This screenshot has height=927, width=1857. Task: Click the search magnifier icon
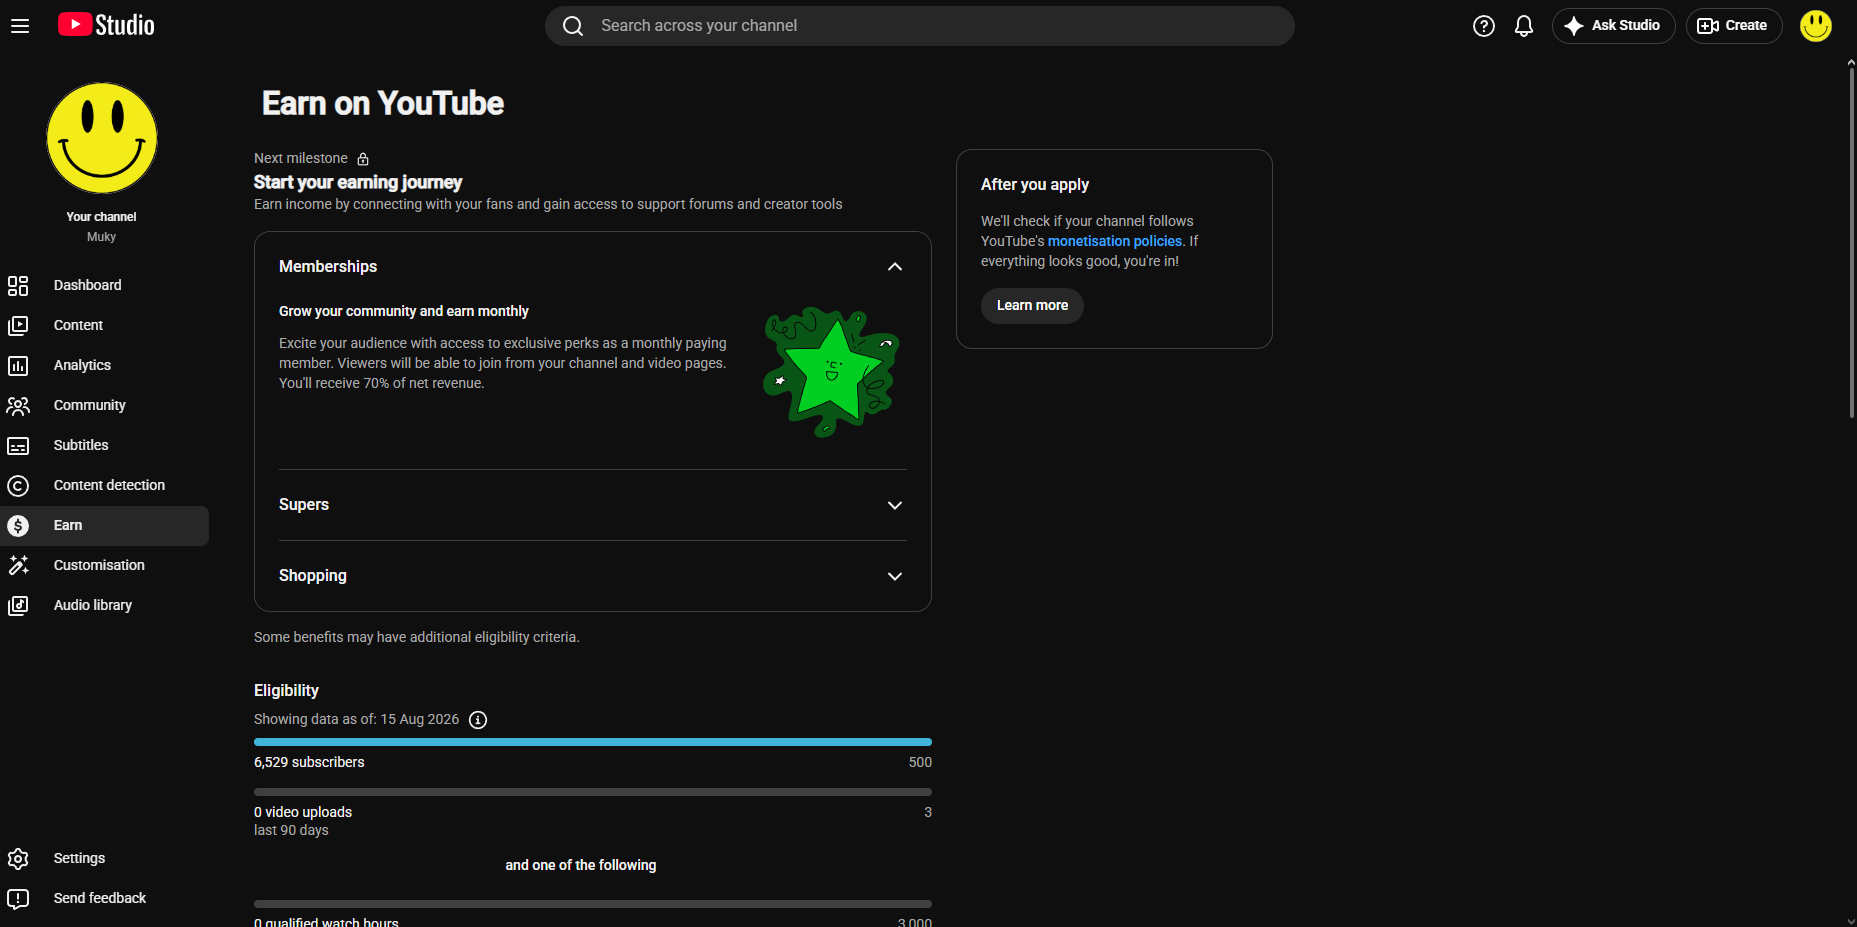(573, 26)
